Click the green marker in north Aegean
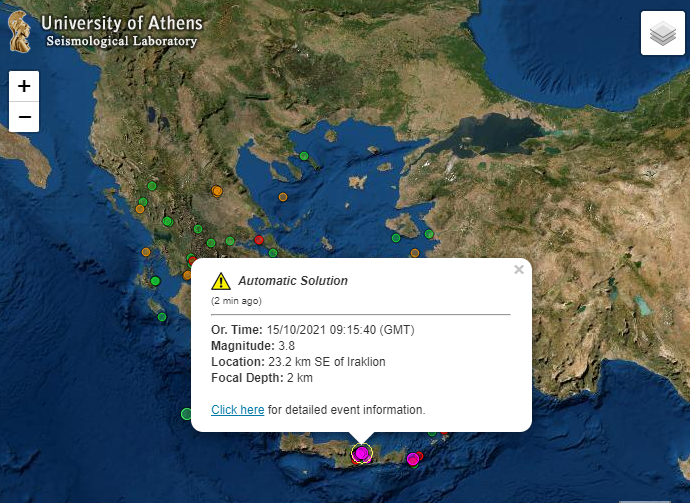 304,156
